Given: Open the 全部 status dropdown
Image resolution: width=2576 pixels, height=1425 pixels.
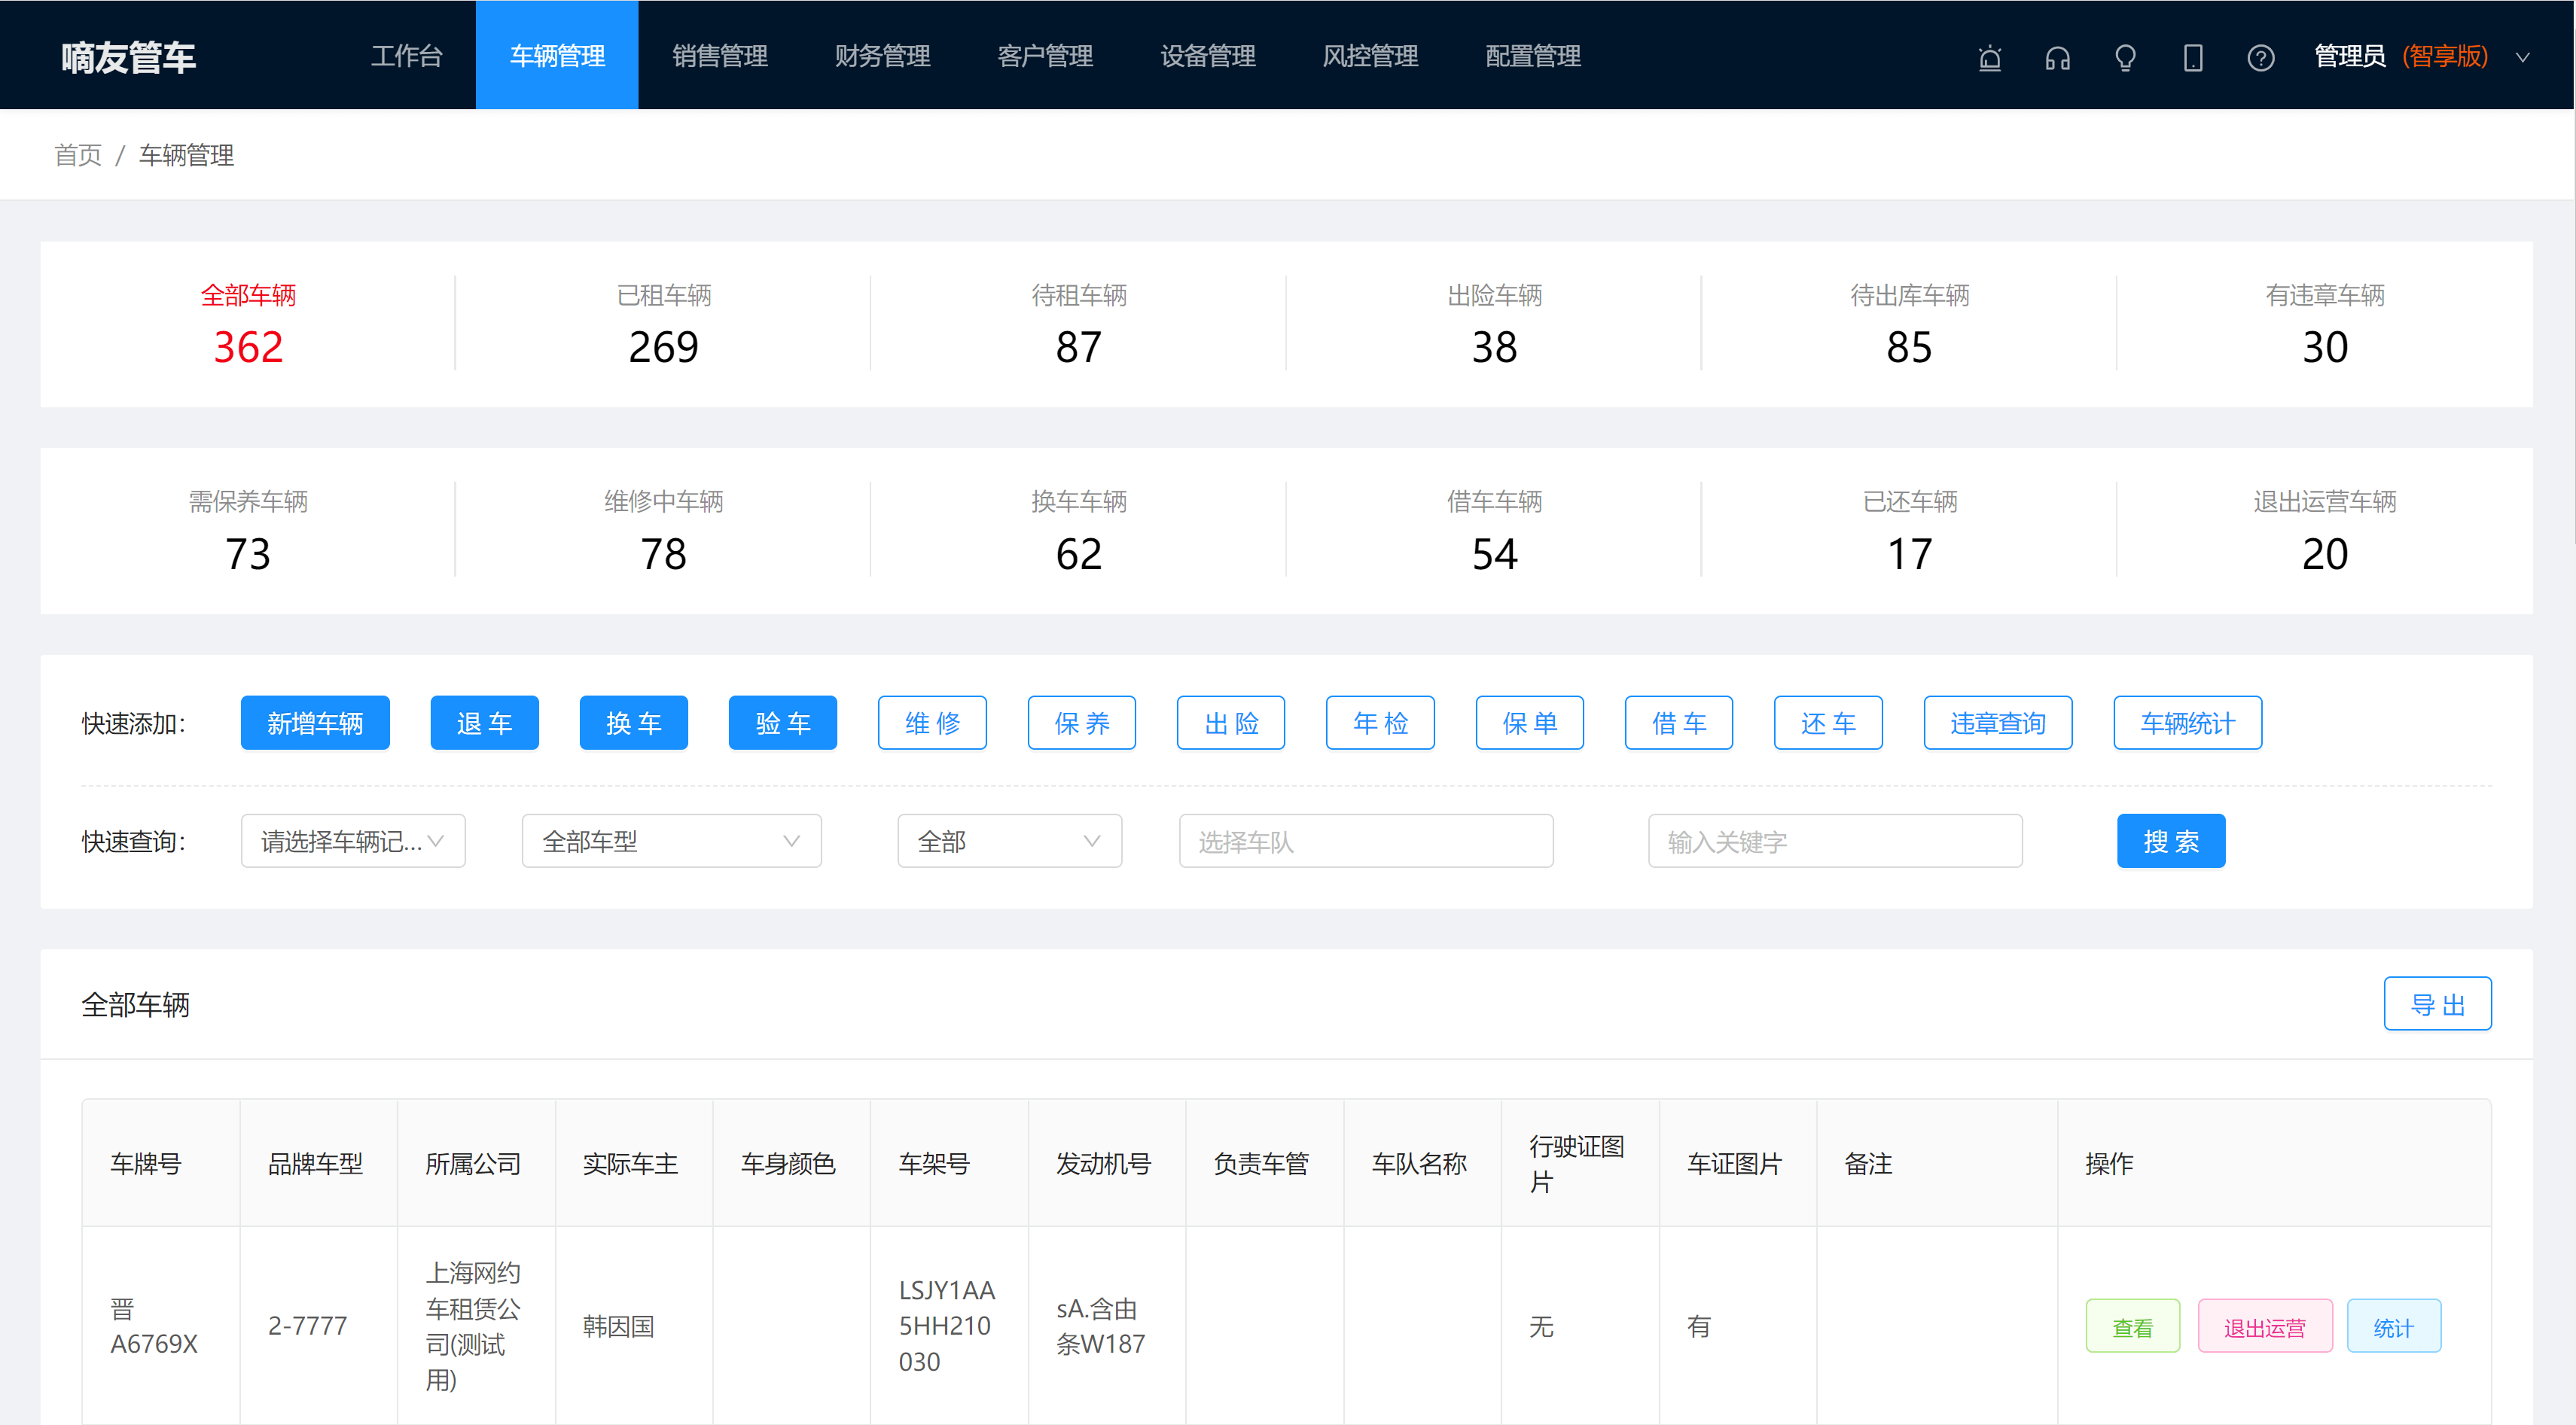Looking at the screenshot, I should (1010, 841).
